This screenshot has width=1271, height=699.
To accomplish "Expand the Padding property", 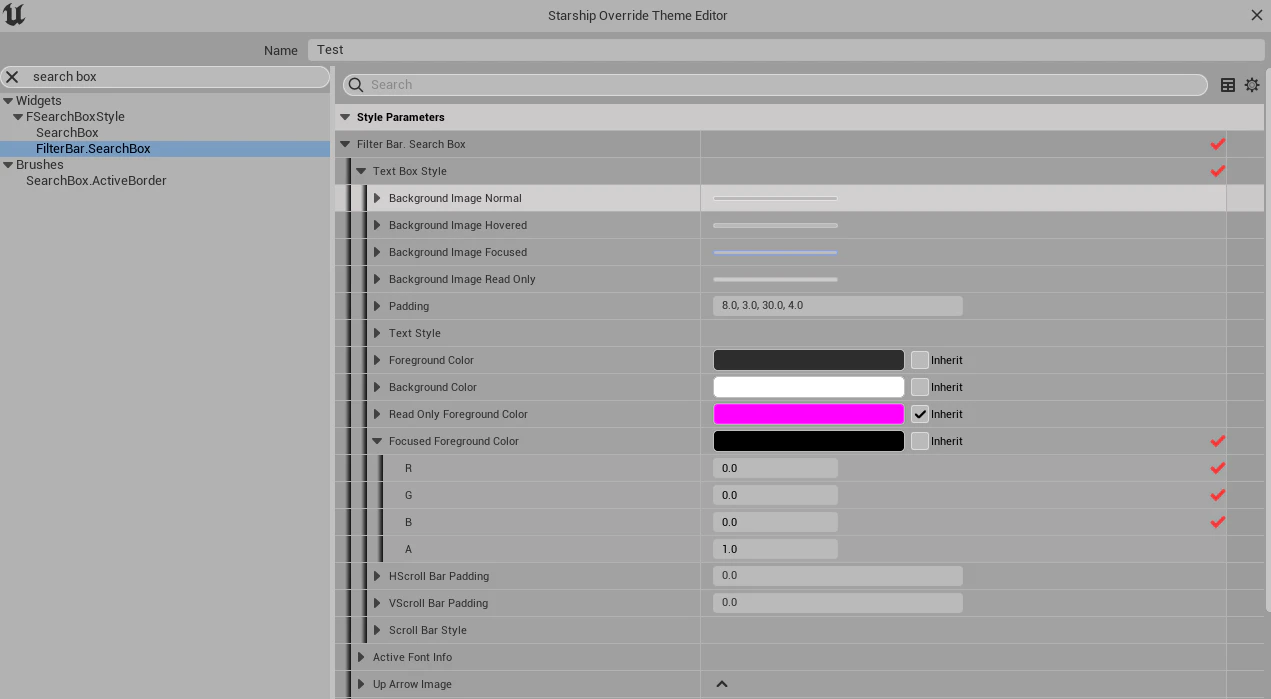I will coord(377,306).
